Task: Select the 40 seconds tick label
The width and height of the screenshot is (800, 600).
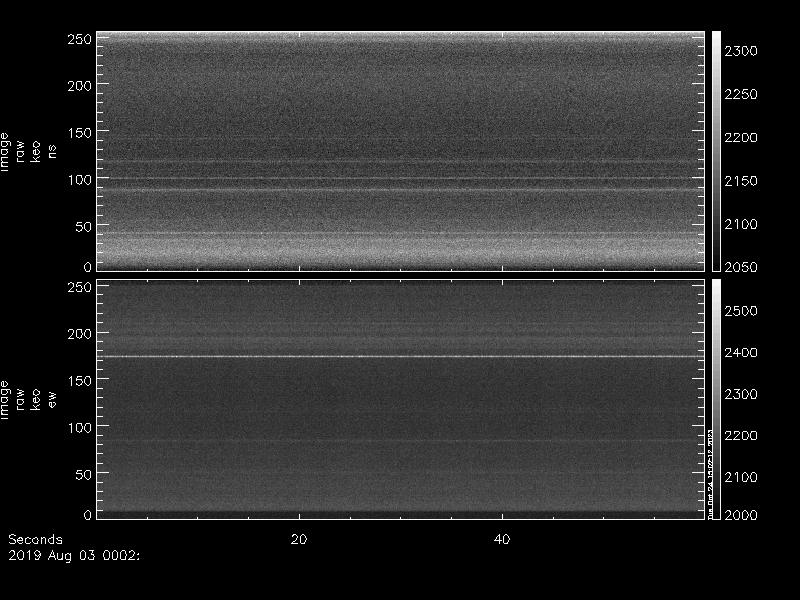Action: (x=503, y=539)
